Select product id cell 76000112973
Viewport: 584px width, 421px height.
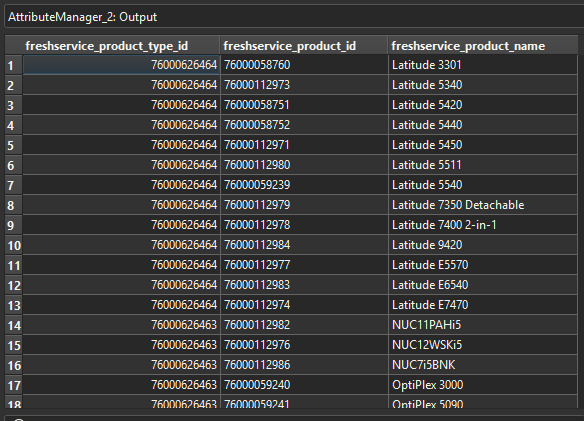[304, 85]
